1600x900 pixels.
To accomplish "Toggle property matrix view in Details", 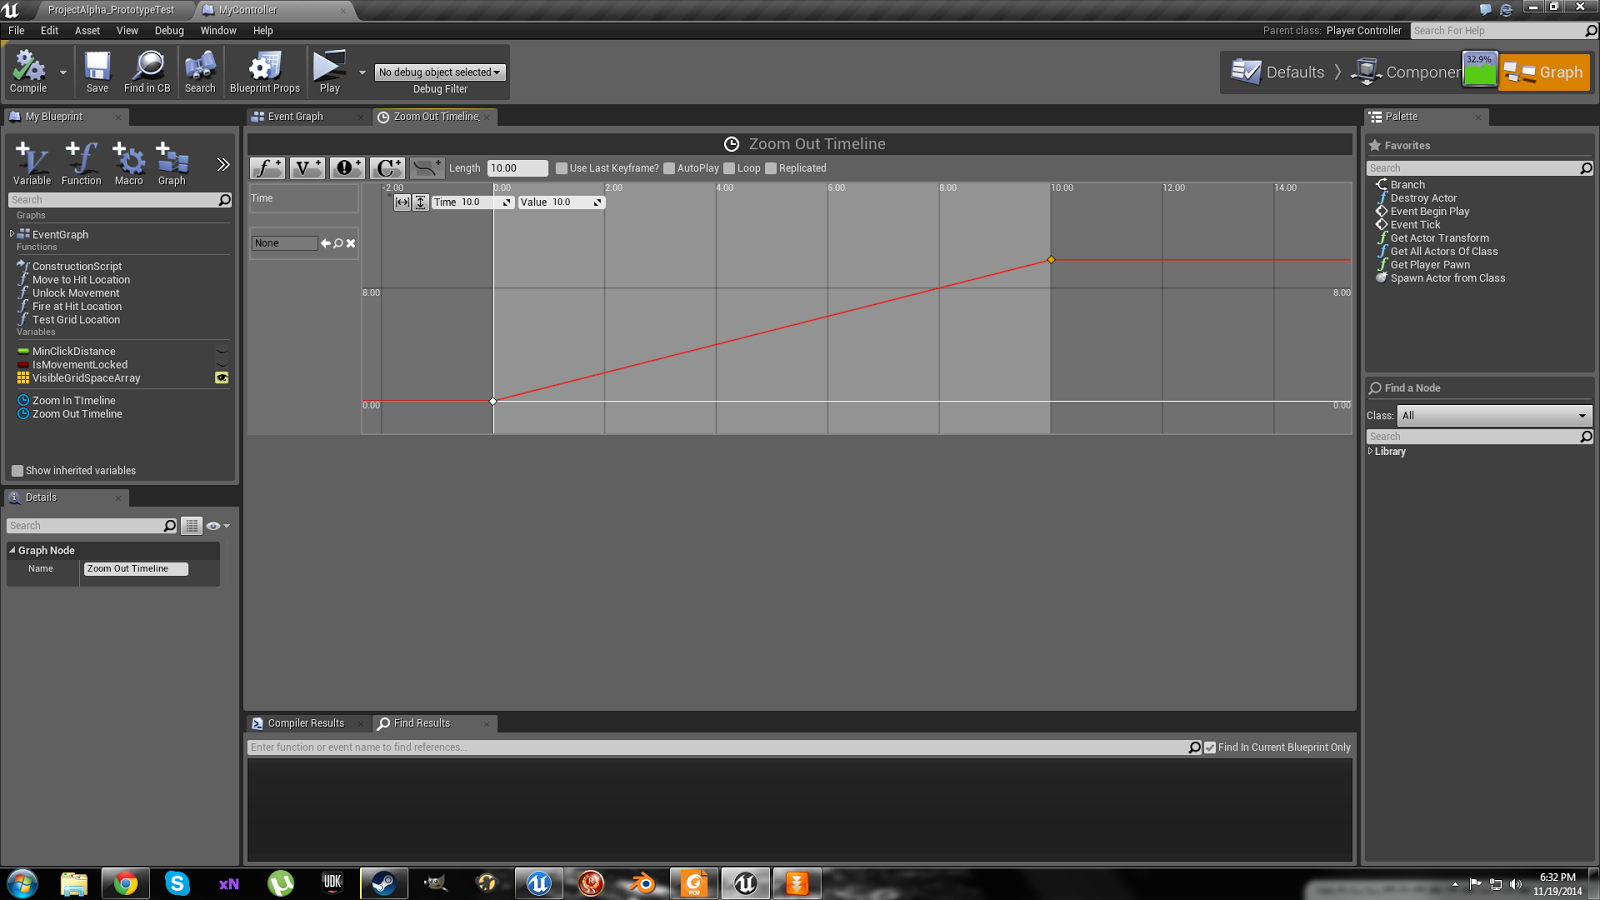I will pyautogui.click(x=192, y=526).
